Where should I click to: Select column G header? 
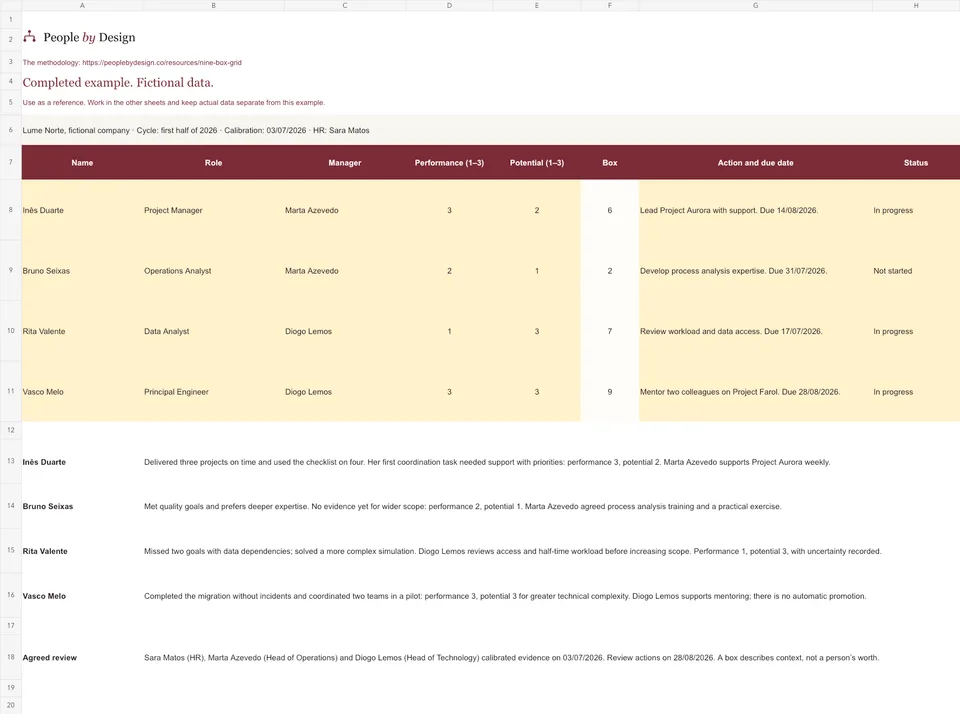click(x=756, y=6)
